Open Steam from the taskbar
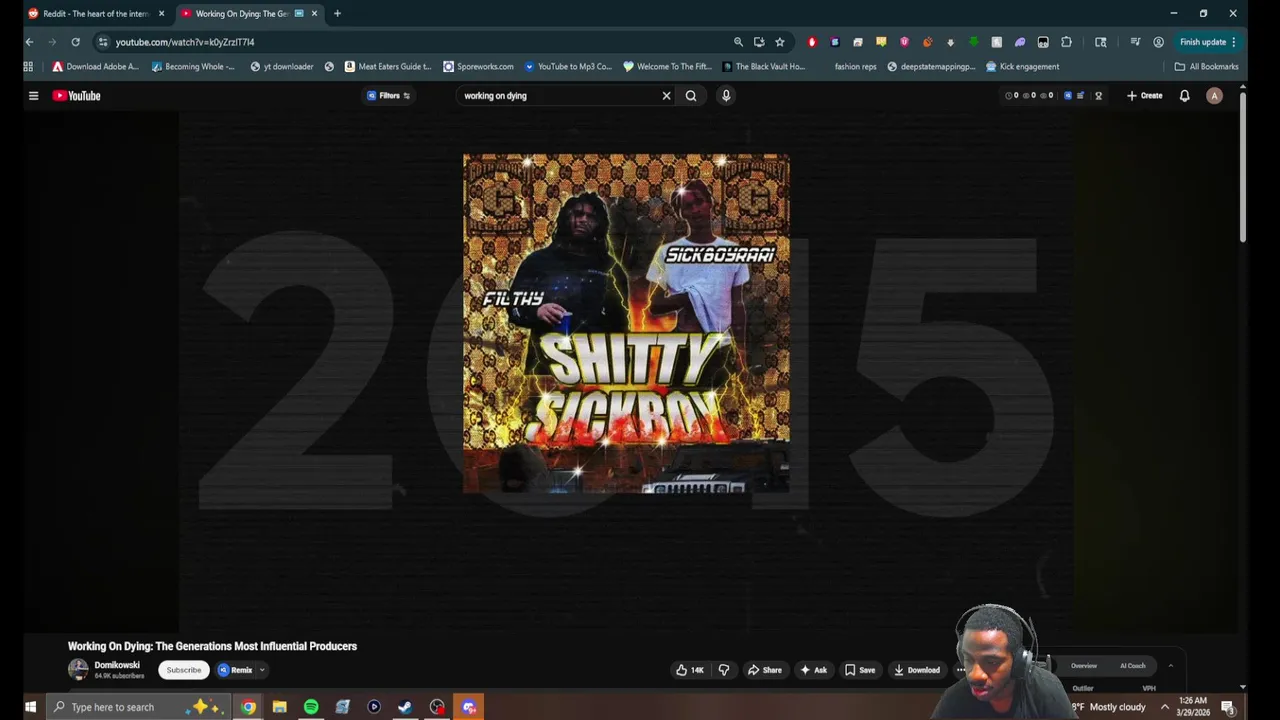Viewport: 1280px width, 720px height. click(405, 707)
